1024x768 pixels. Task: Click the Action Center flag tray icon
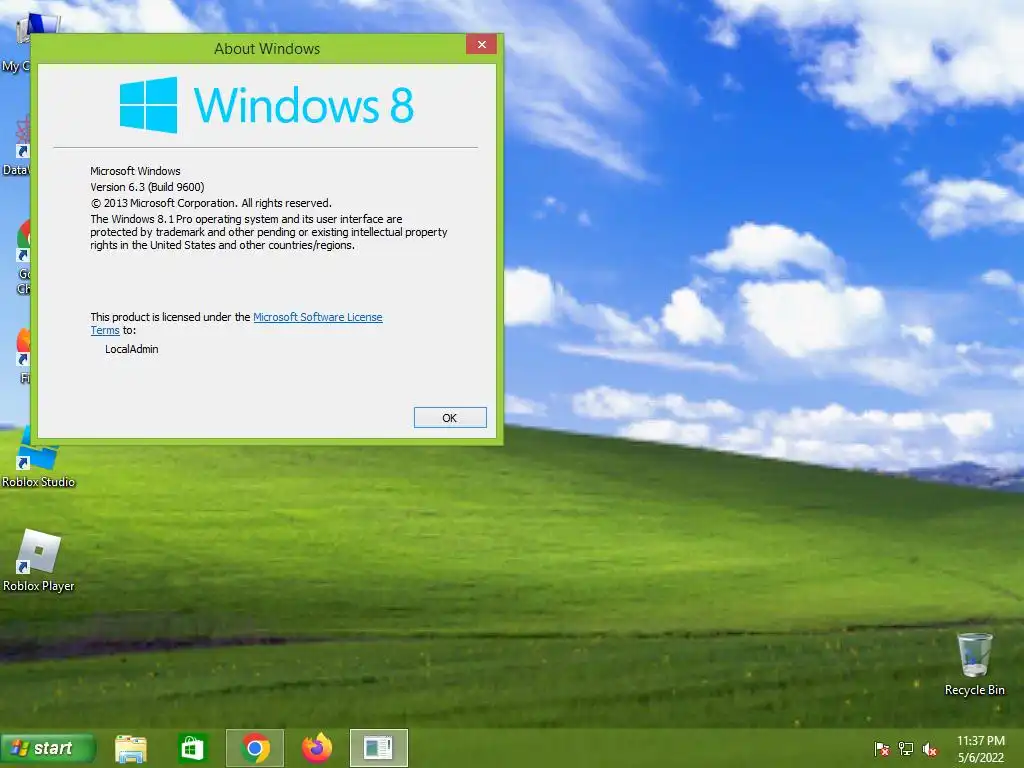pos(882,749)
